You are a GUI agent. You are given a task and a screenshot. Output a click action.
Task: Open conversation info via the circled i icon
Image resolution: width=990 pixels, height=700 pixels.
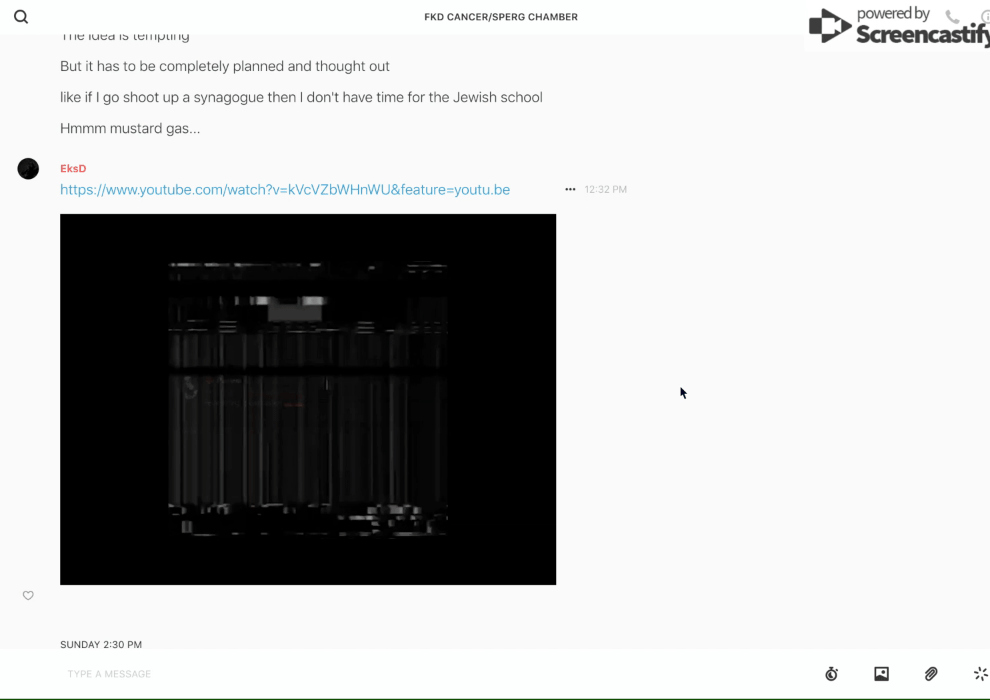coord(984,17)
